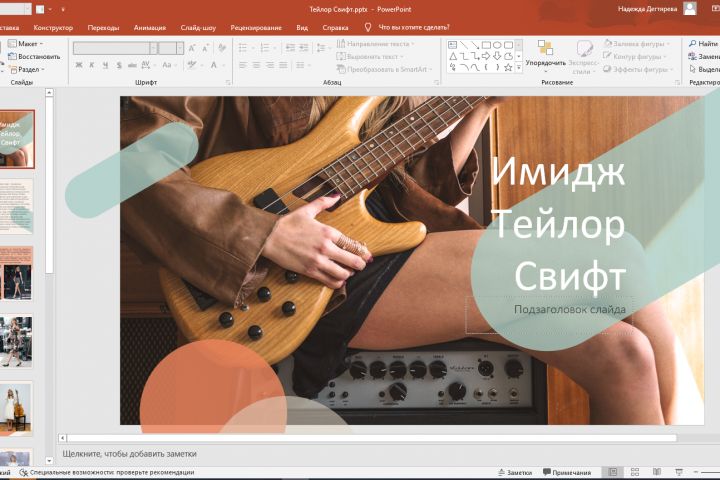Increase font size with the larger A

point(192,48)
